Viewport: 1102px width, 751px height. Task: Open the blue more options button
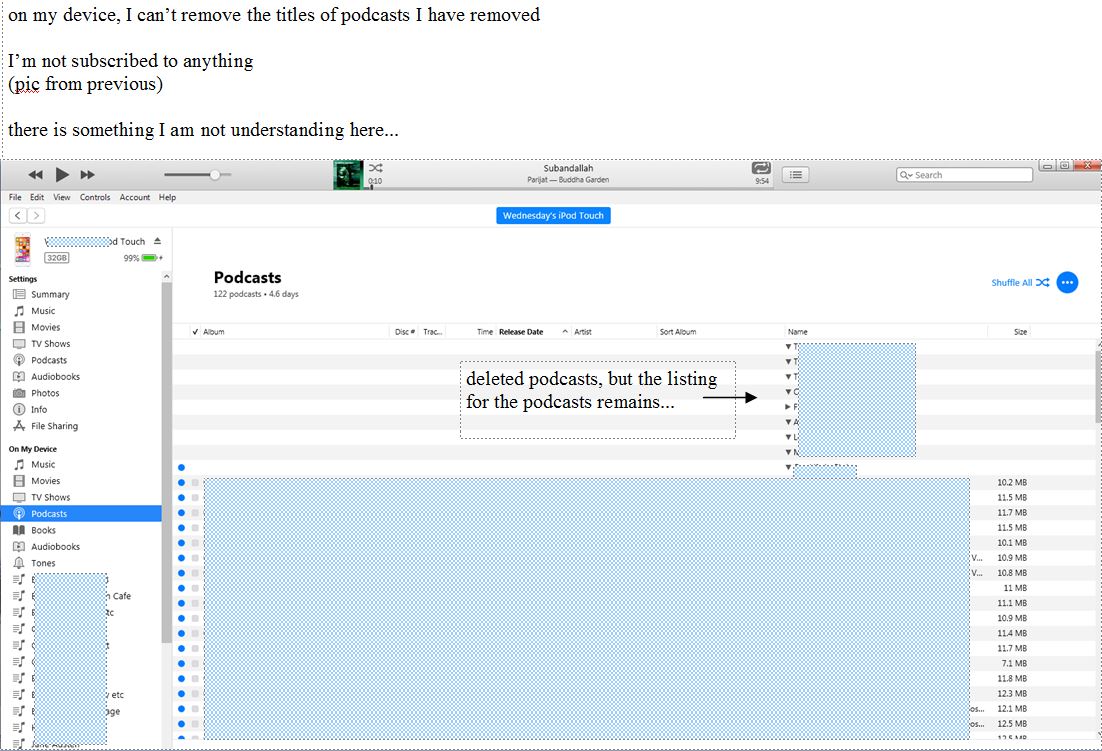point(1067,282)
